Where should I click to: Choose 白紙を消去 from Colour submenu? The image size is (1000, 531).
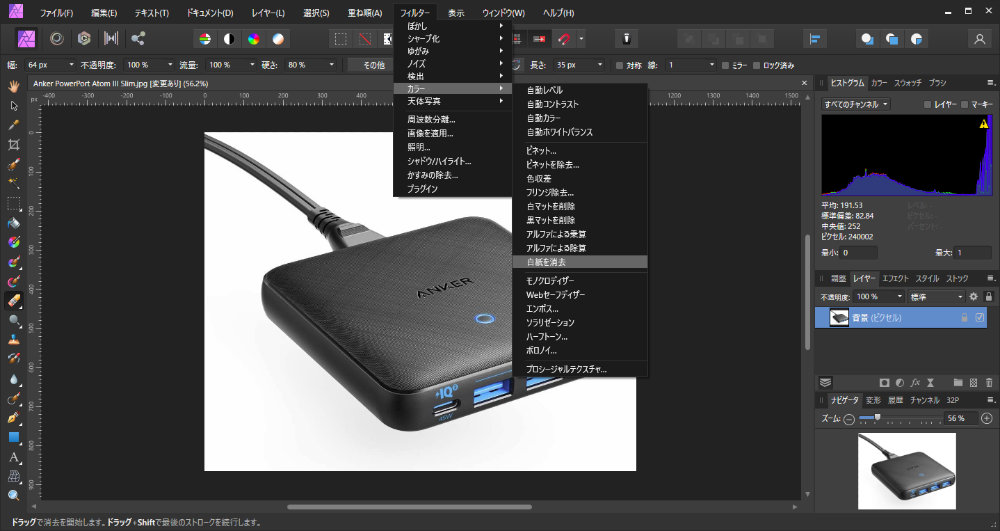(x=580, y=262)
